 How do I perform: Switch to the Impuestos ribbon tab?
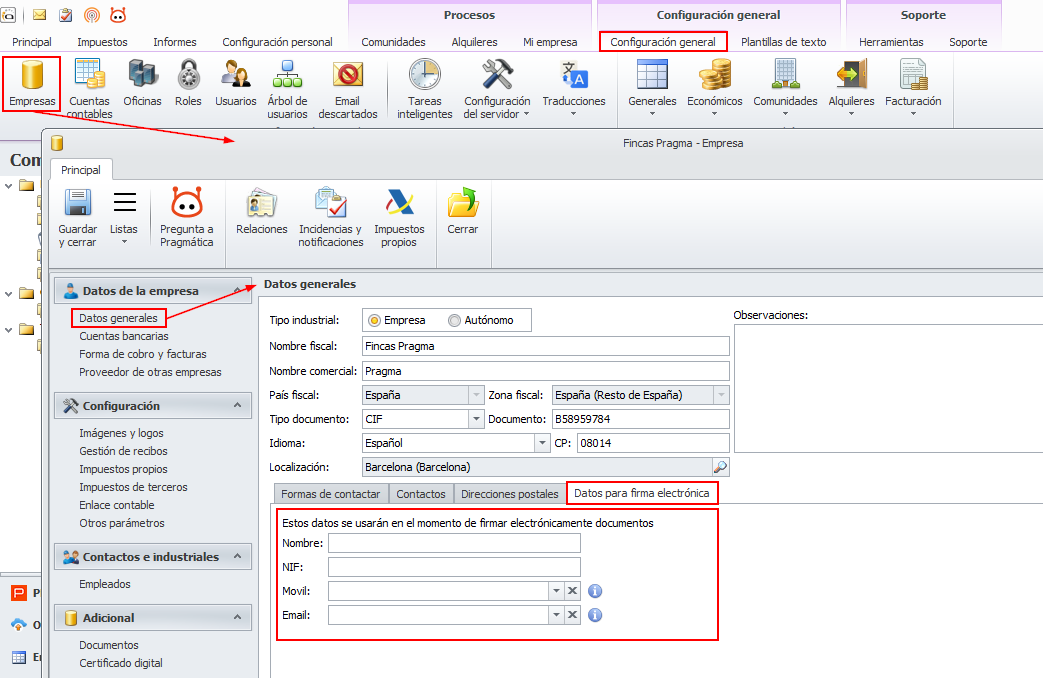point(102,42)
